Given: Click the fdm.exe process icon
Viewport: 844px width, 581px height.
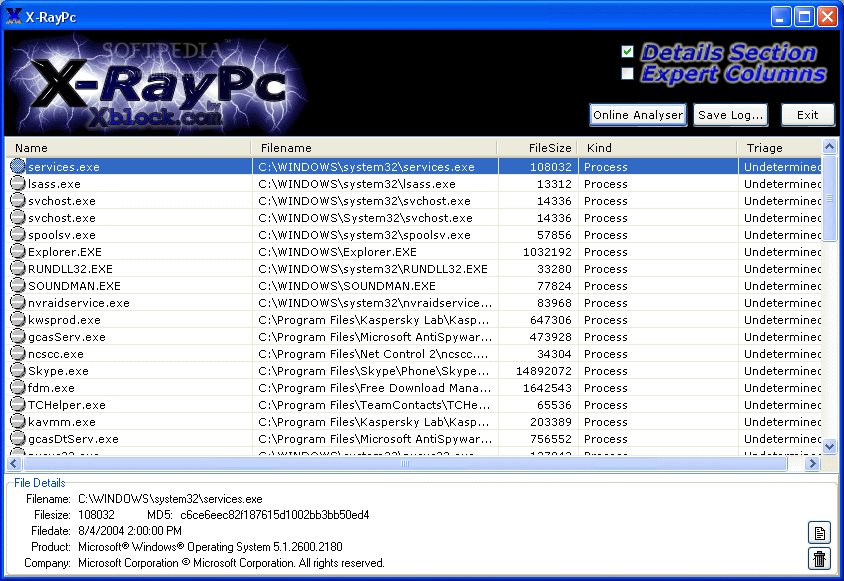Looking at the screenshot, I should [18, 388].
